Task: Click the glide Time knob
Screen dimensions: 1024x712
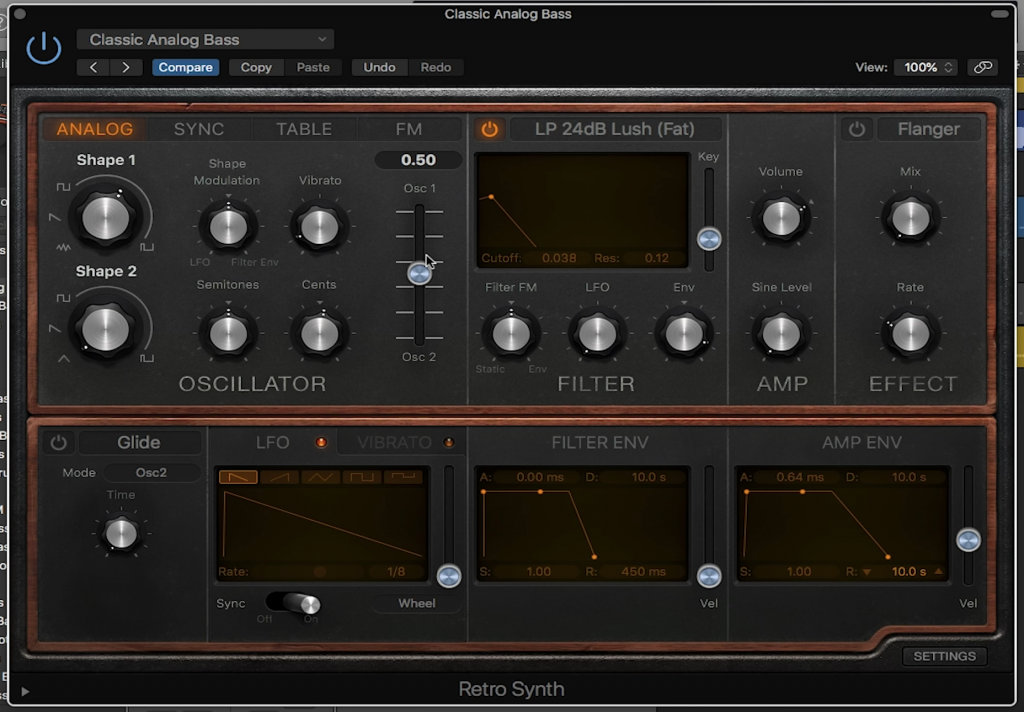Action: (121, 534)
